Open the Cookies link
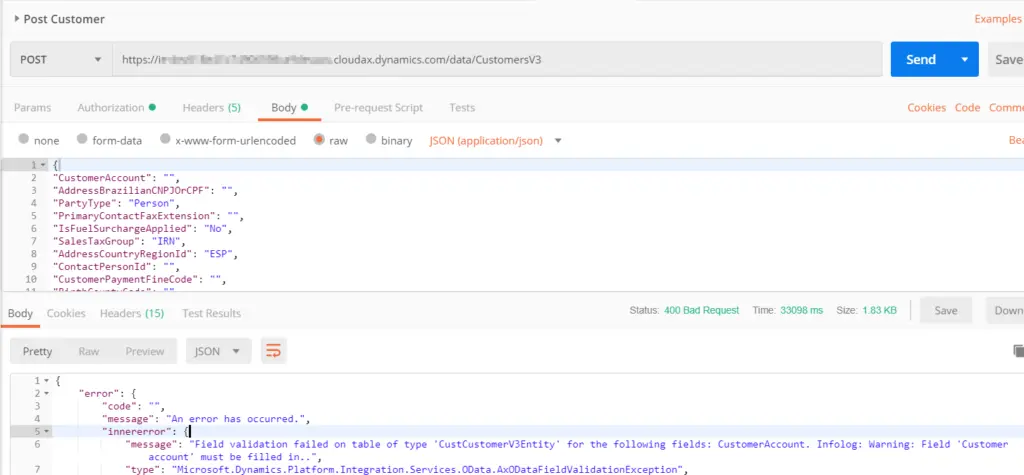This screenshot has width=1024, height=475. pos(927,108)
